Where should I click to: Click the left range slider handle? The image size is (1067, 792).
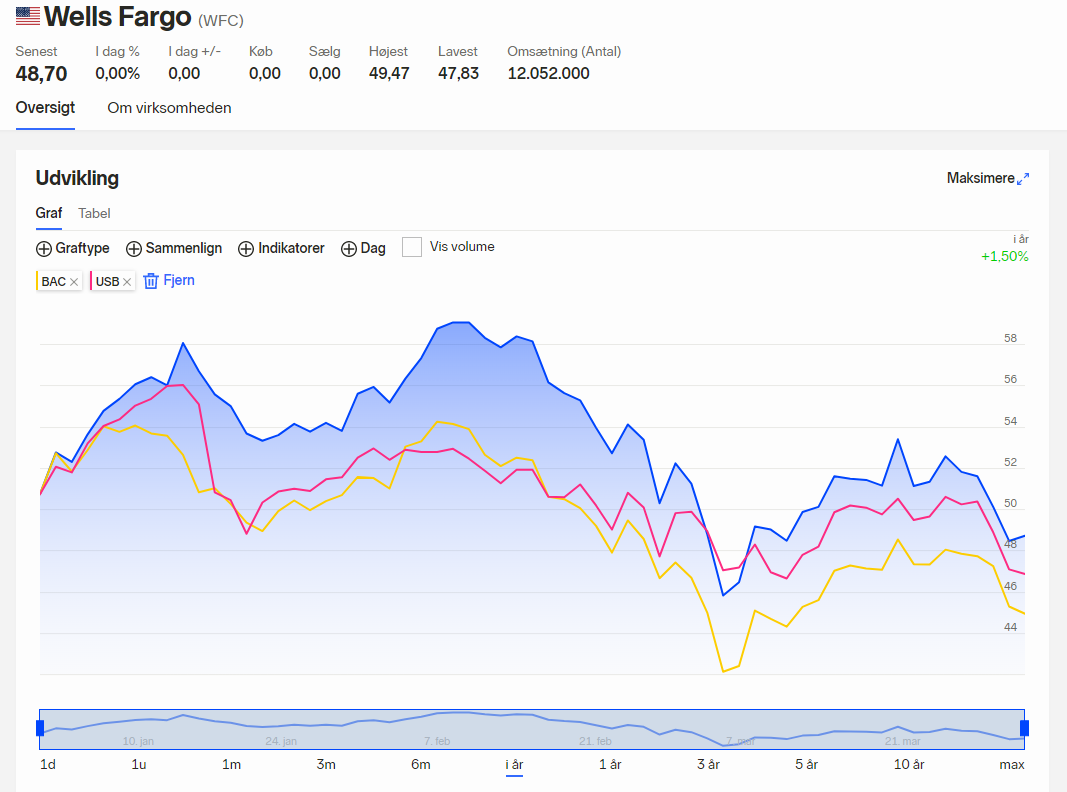pos(40,728)
